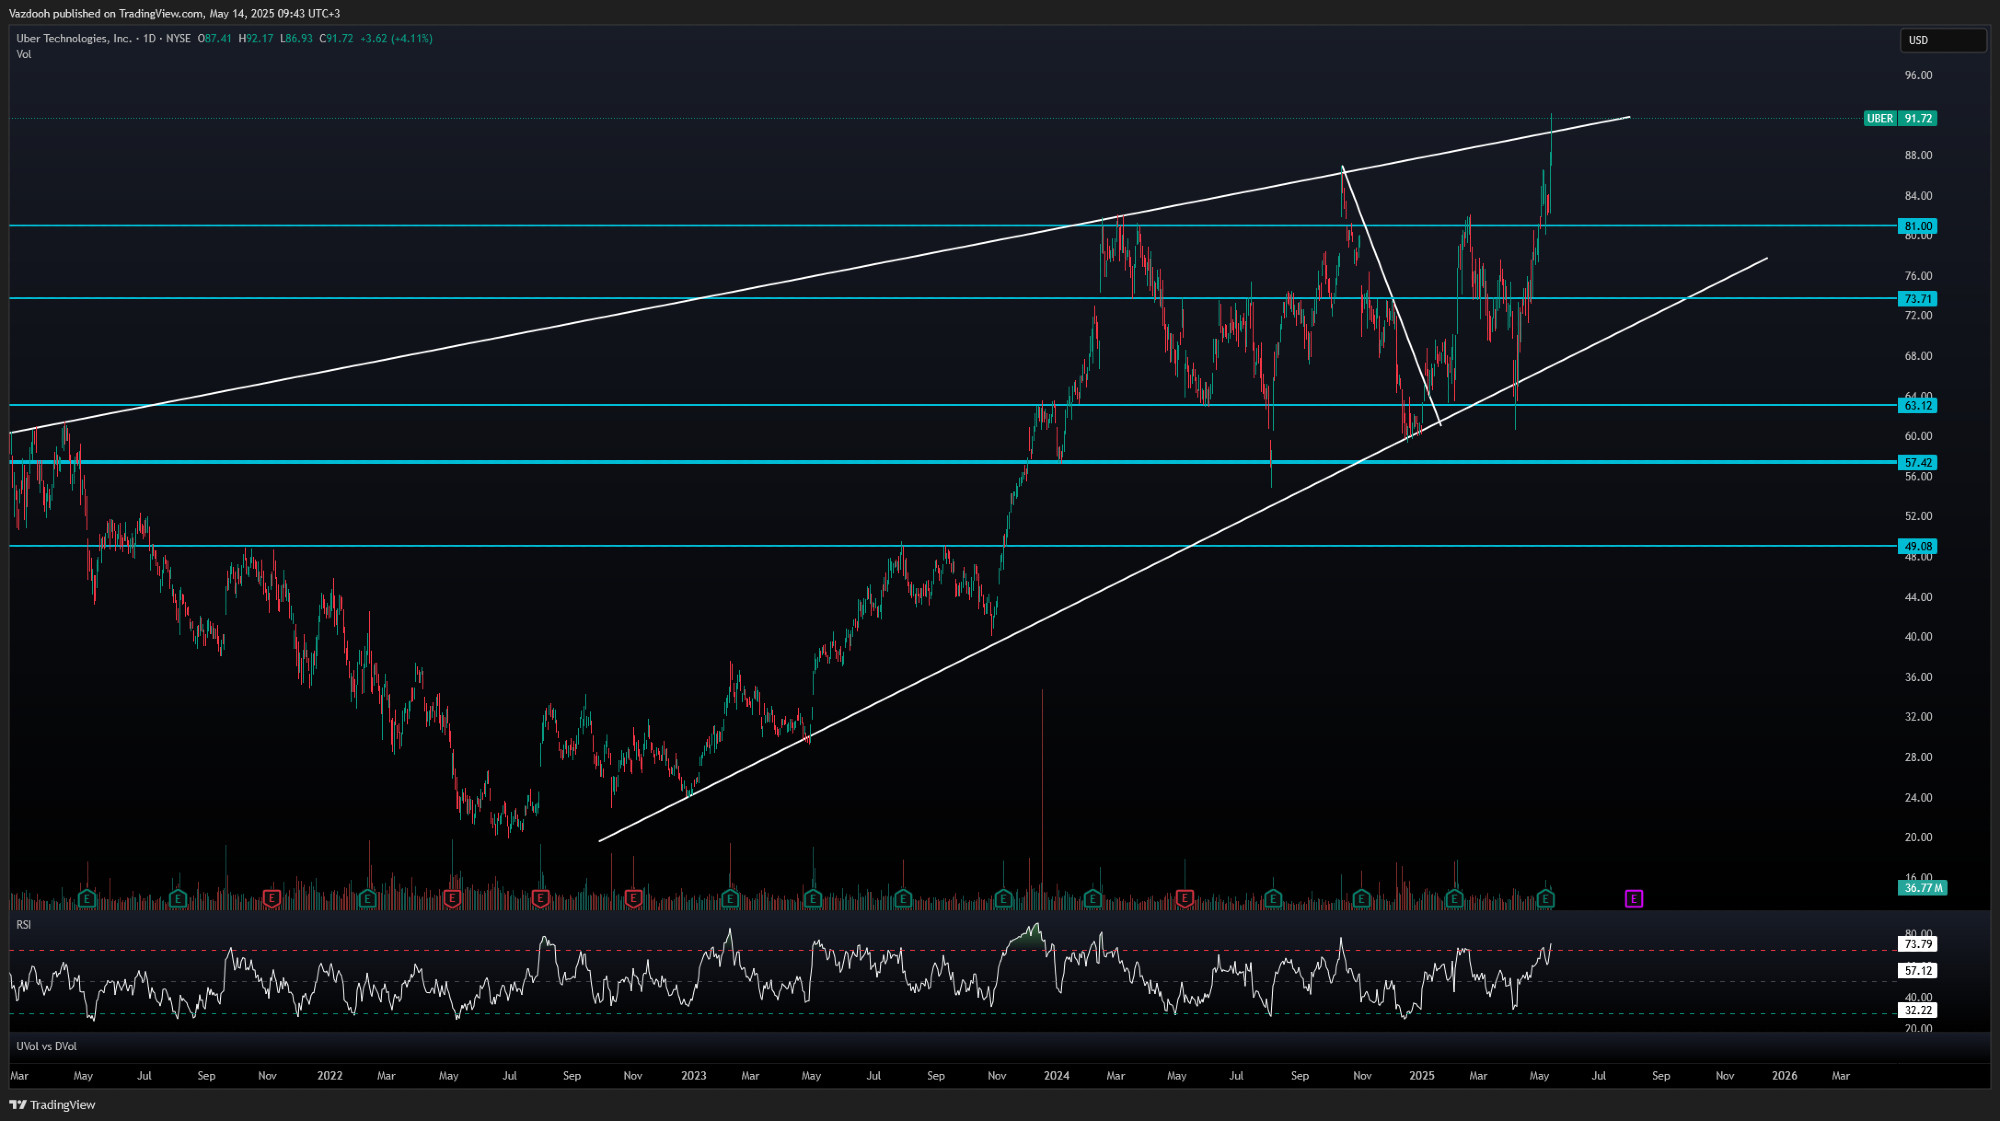Image resolution: width=2000 pixels, height=1121 pixels.
Task: Open the USD currency selector
Action: pos(1942,40)
